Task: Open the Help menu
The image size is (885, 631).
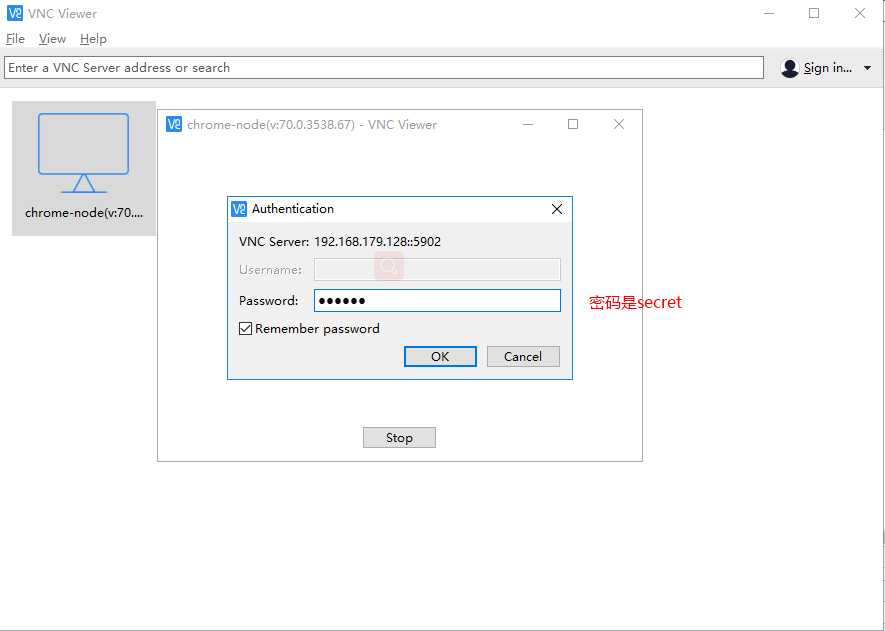Action: pos(93,39)
